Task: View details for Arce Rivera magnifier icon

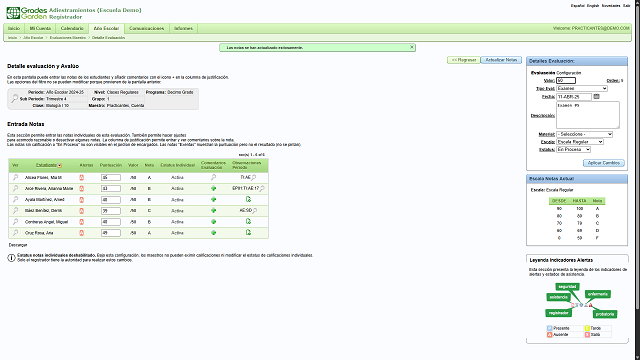Action: click(15, 189)
